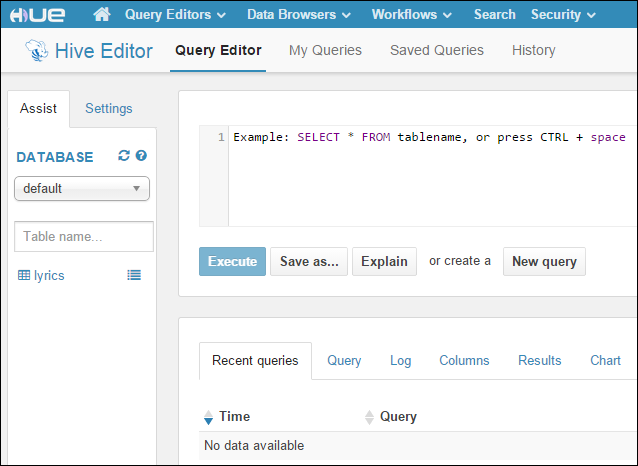Preview lyrics table with list icon
This screenshot has height=466, width=638.
(x=134, y=275)
